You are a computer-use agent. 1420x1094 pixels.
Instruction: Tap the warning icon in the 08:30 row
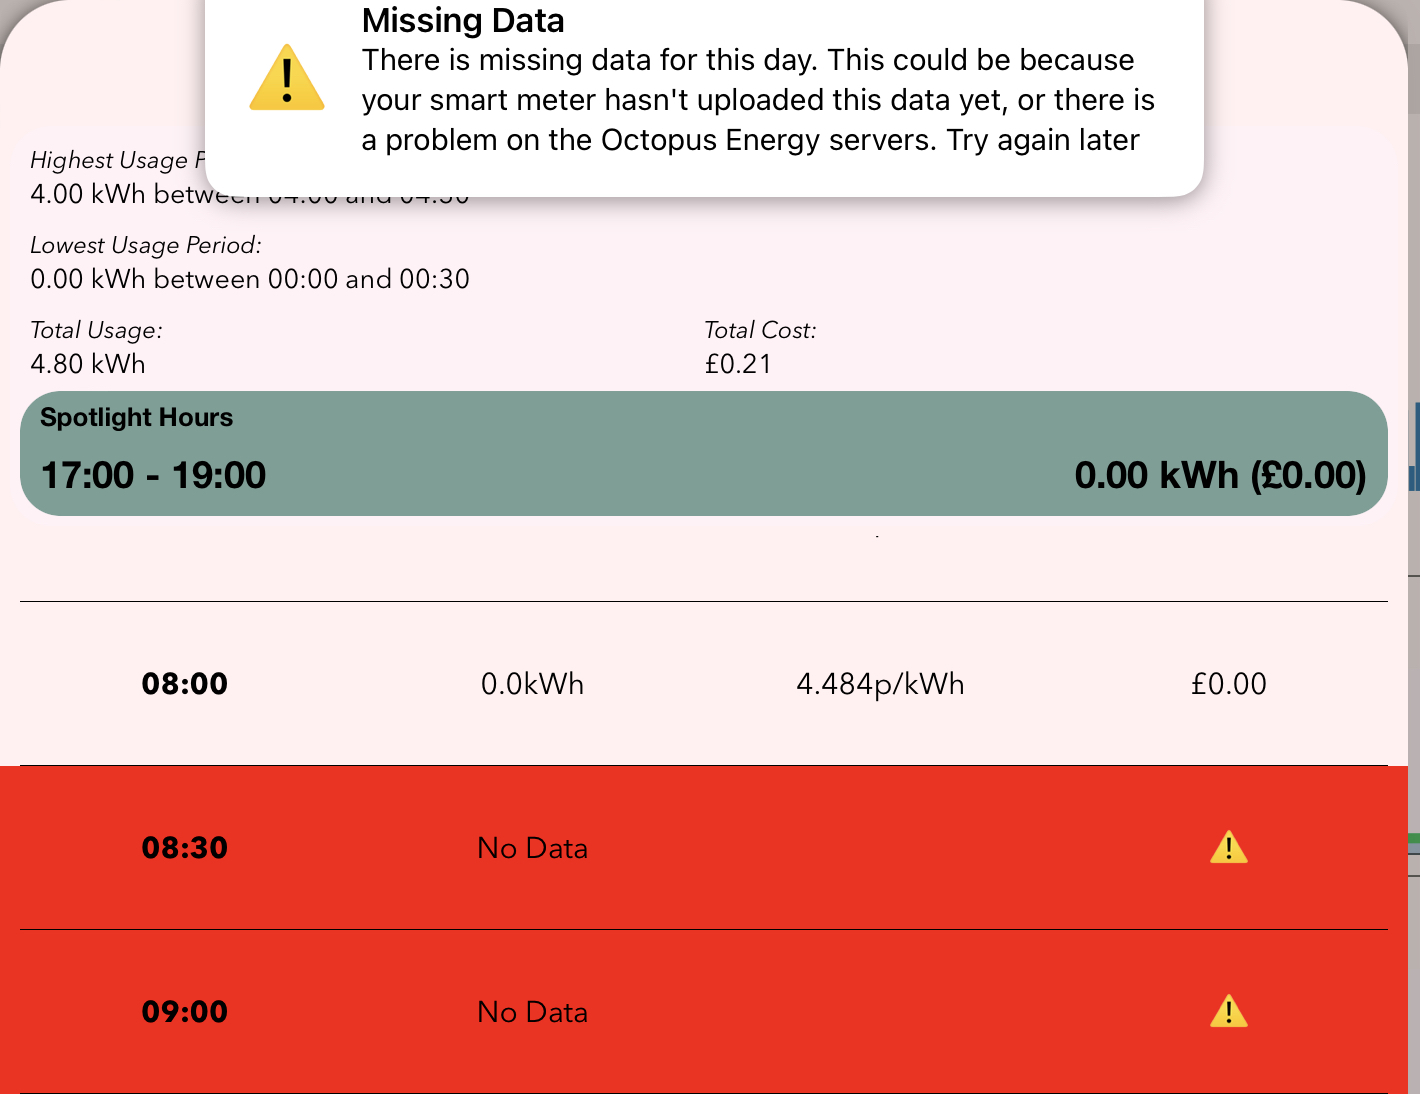(1228, 848)
